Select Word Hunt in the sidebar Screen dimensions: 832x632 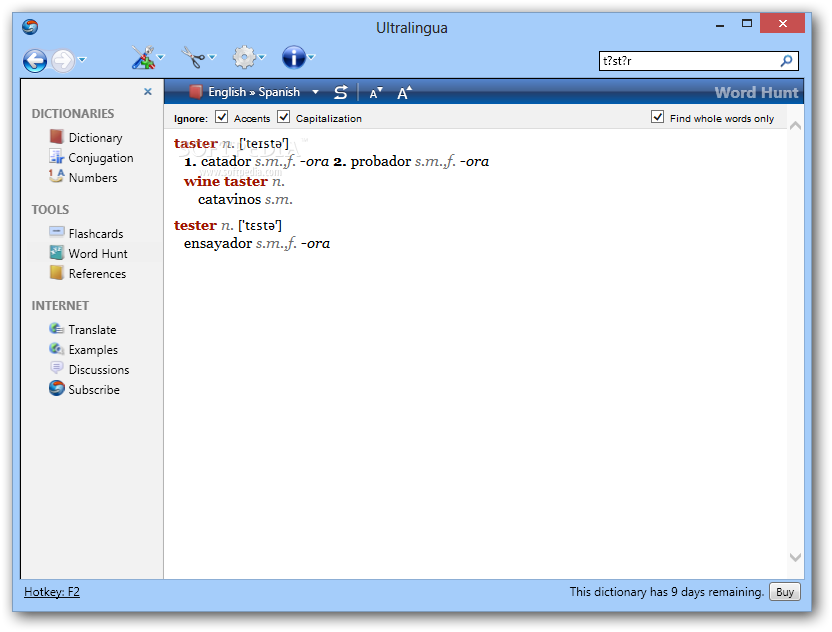[x=98, y=254]
